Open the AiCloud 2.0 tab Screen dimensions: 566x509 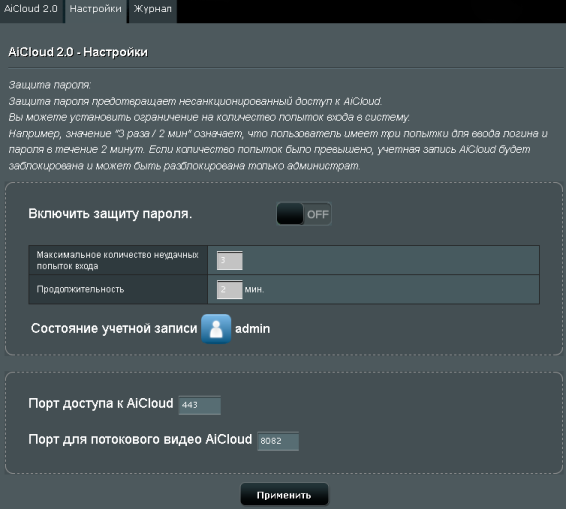(32, 9)
